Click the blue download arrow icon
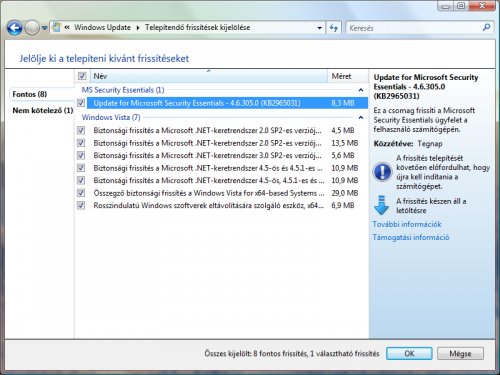500x375 pixels. tap(381, 205)
